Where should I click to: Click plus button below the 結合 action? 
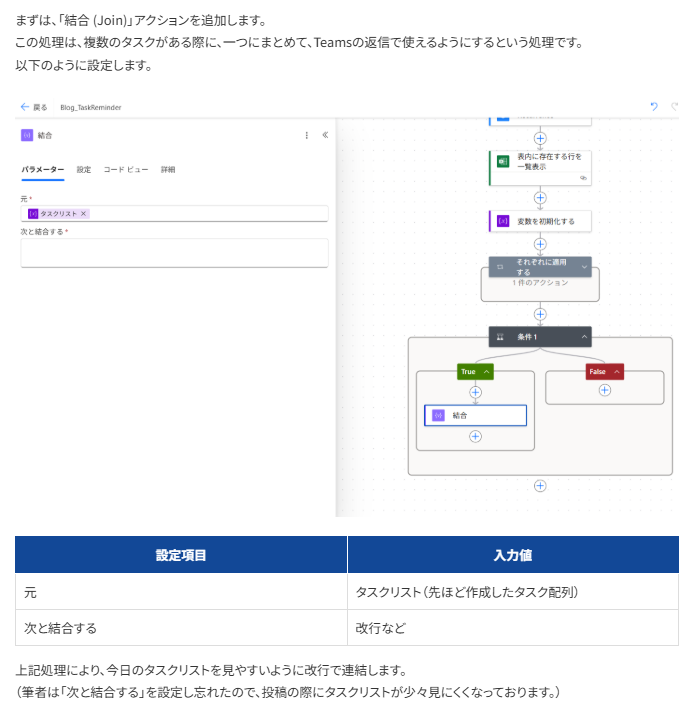(x=475, y=436)
